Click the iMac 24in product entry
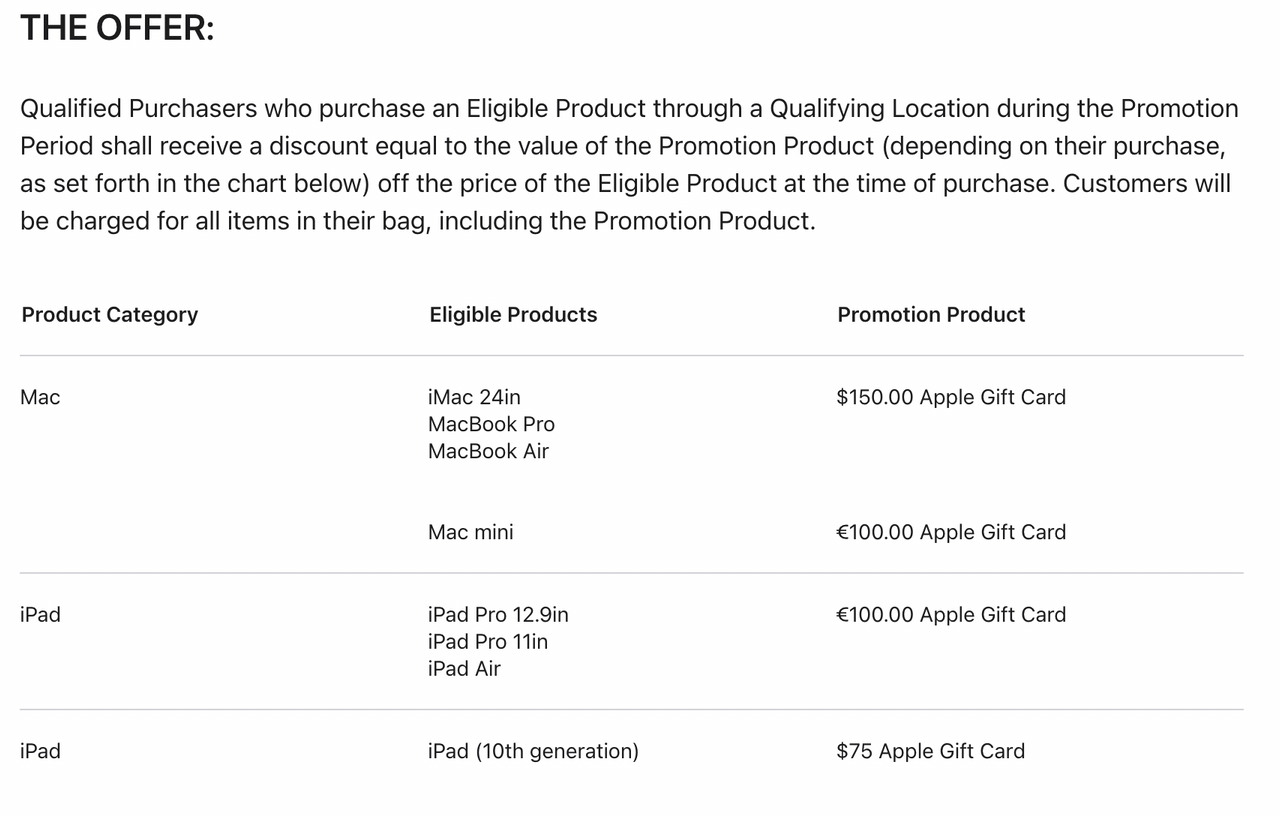The image size is (1280, 816). click(474, 397)
